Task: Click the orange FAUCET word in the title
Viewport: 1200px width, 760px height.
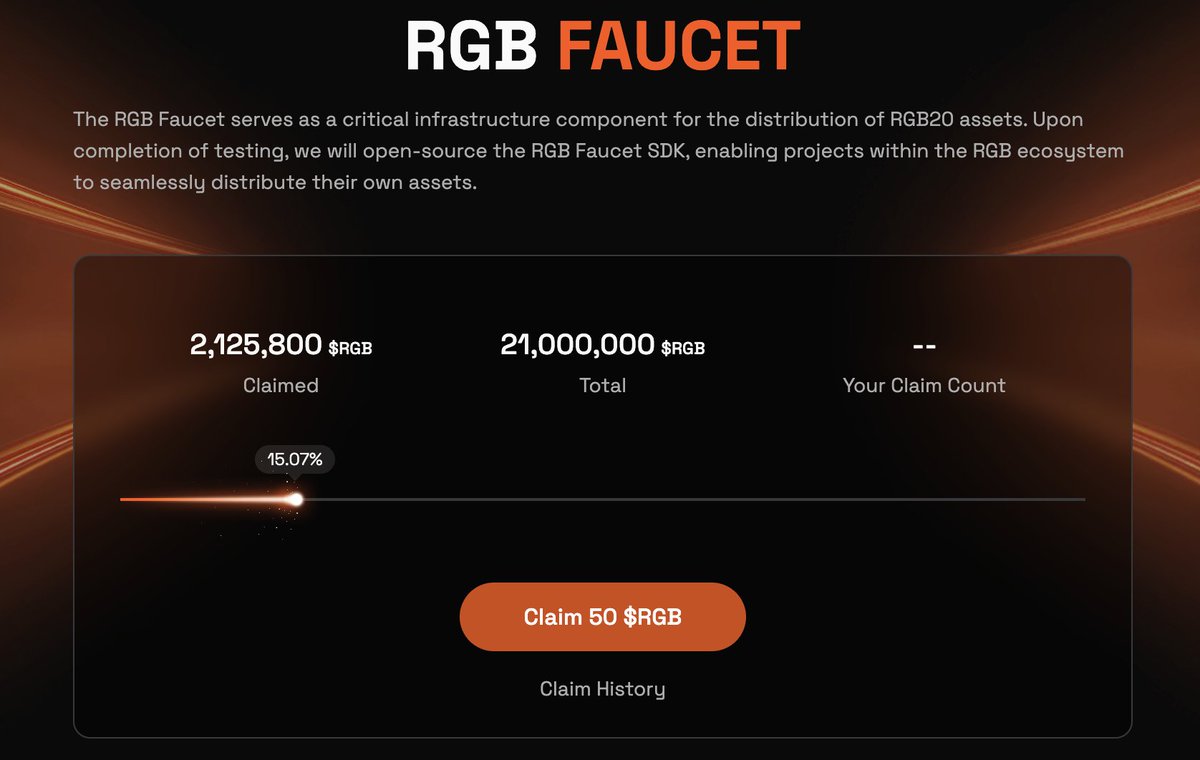Action: 679,45
